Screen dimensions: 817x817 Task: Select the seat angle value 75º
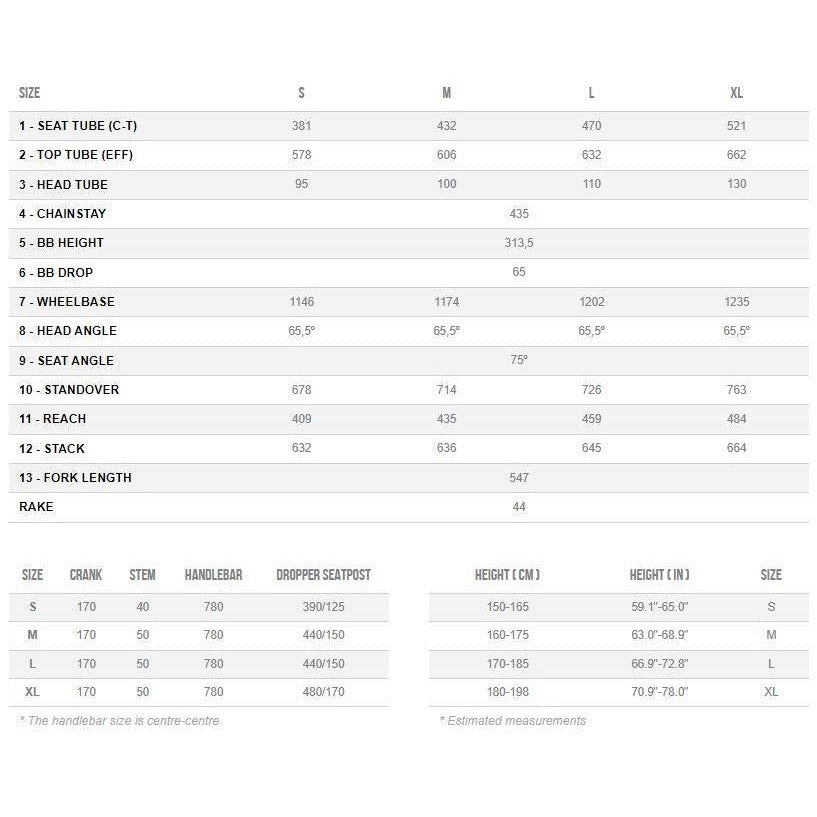pyautogui.click(x=518, y=360)
